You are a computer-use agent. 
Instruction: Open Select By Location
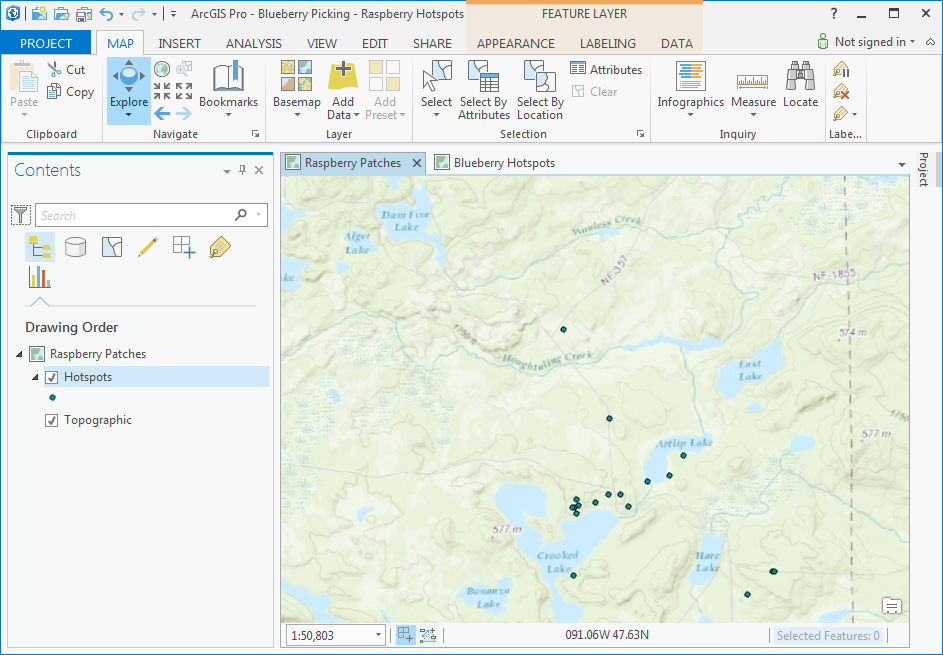click(539, 90)
